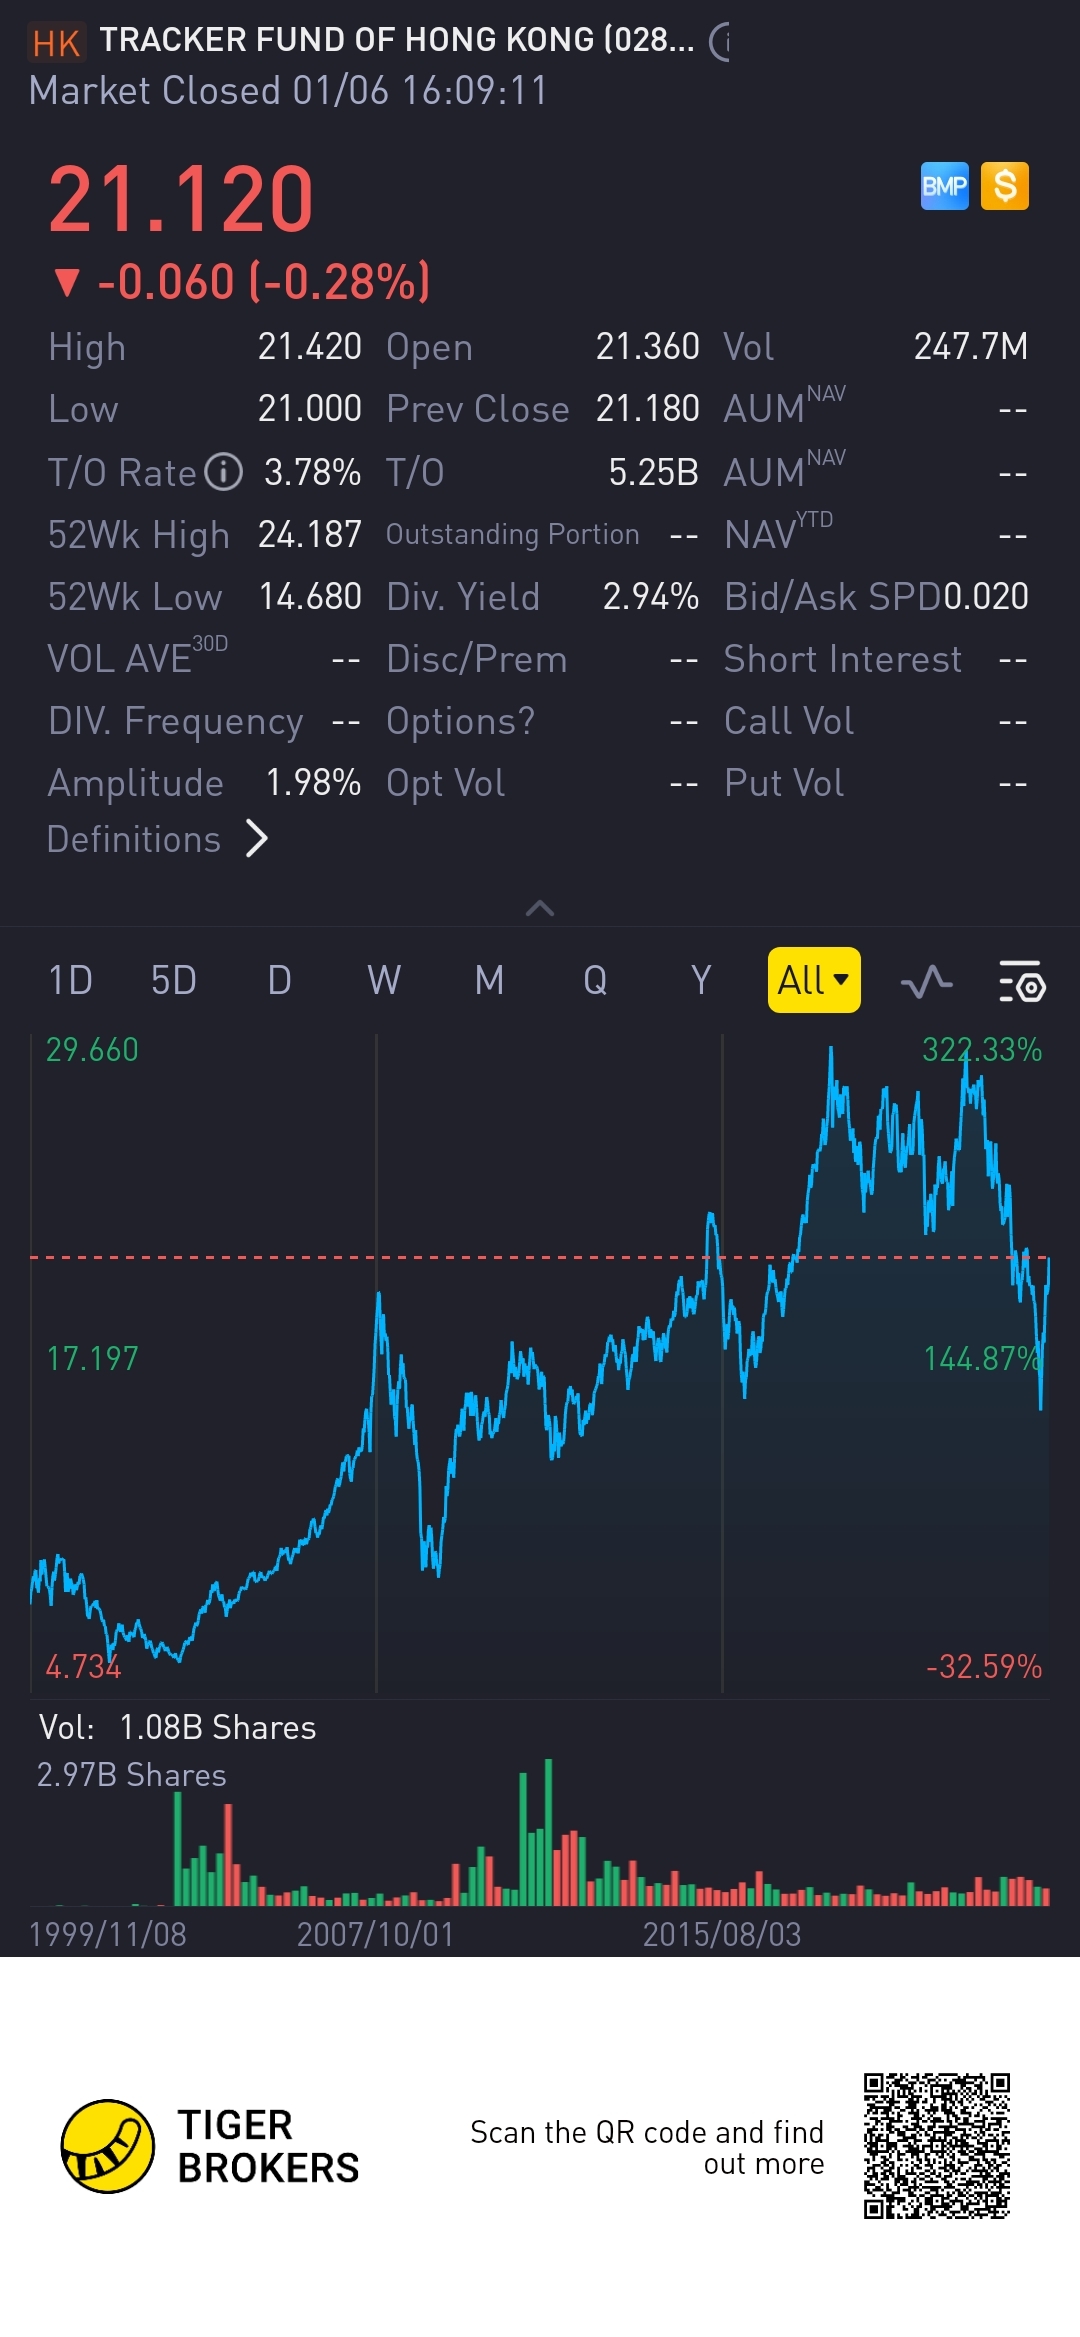The height and width of the screenshot is (2337, 1080).
Task: Tap the Tiger Brokers QR code
Action: [x=937, y=2145]
